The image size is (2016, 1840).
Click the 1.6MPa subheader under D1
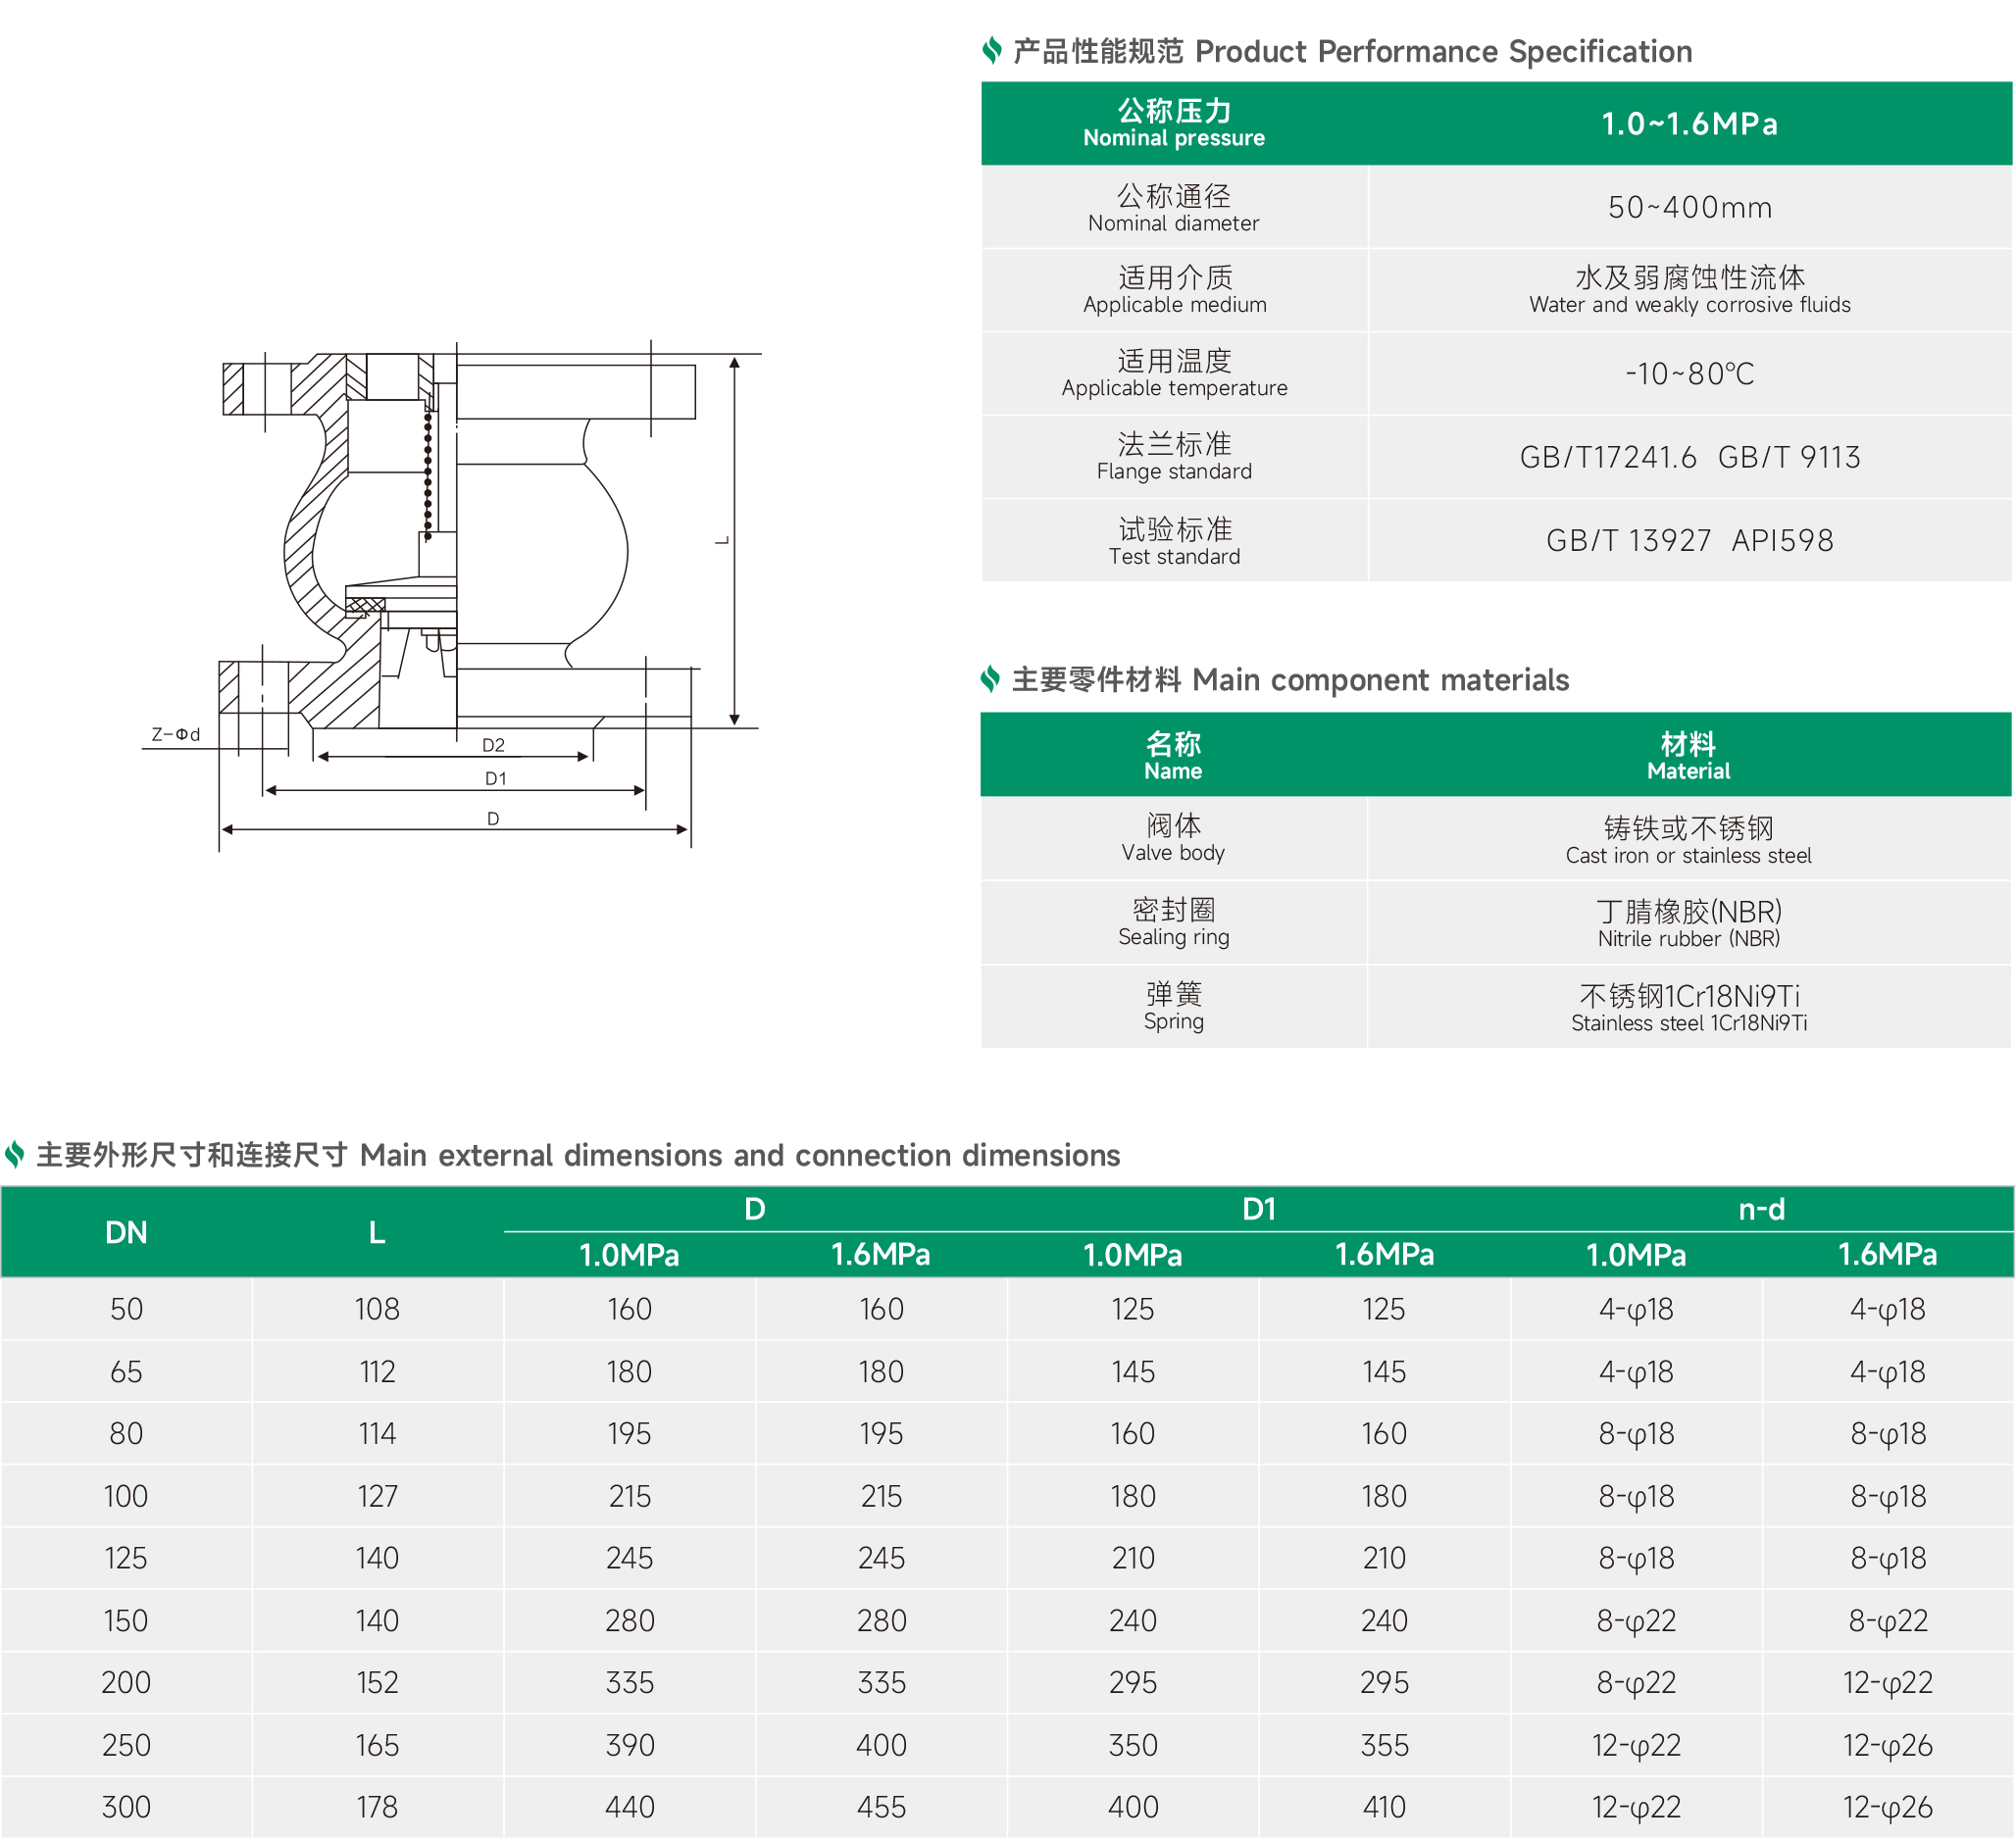coord(1384,1254)
